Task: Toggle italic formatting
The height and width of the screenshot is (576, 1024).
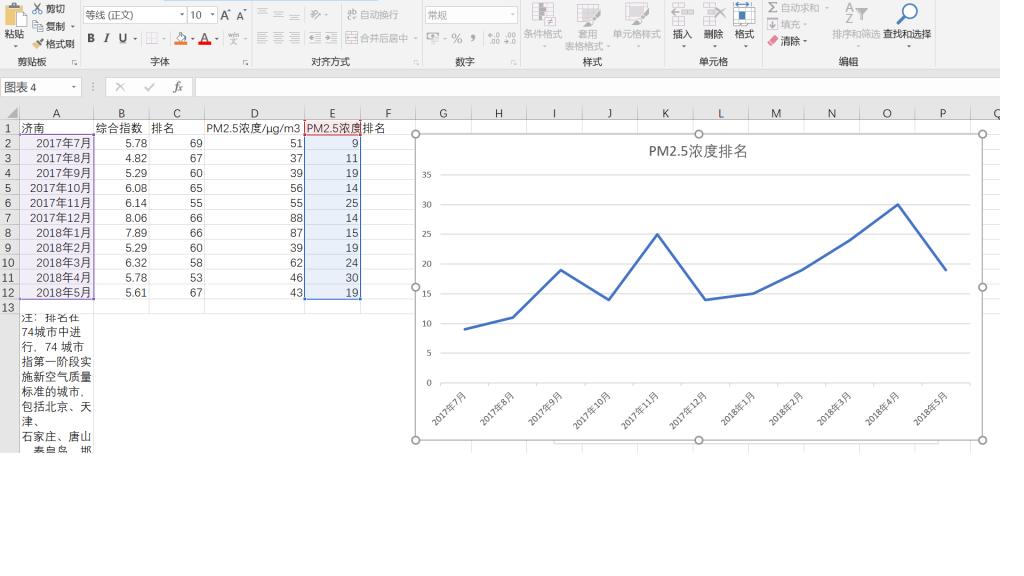Action: (107, 38)
